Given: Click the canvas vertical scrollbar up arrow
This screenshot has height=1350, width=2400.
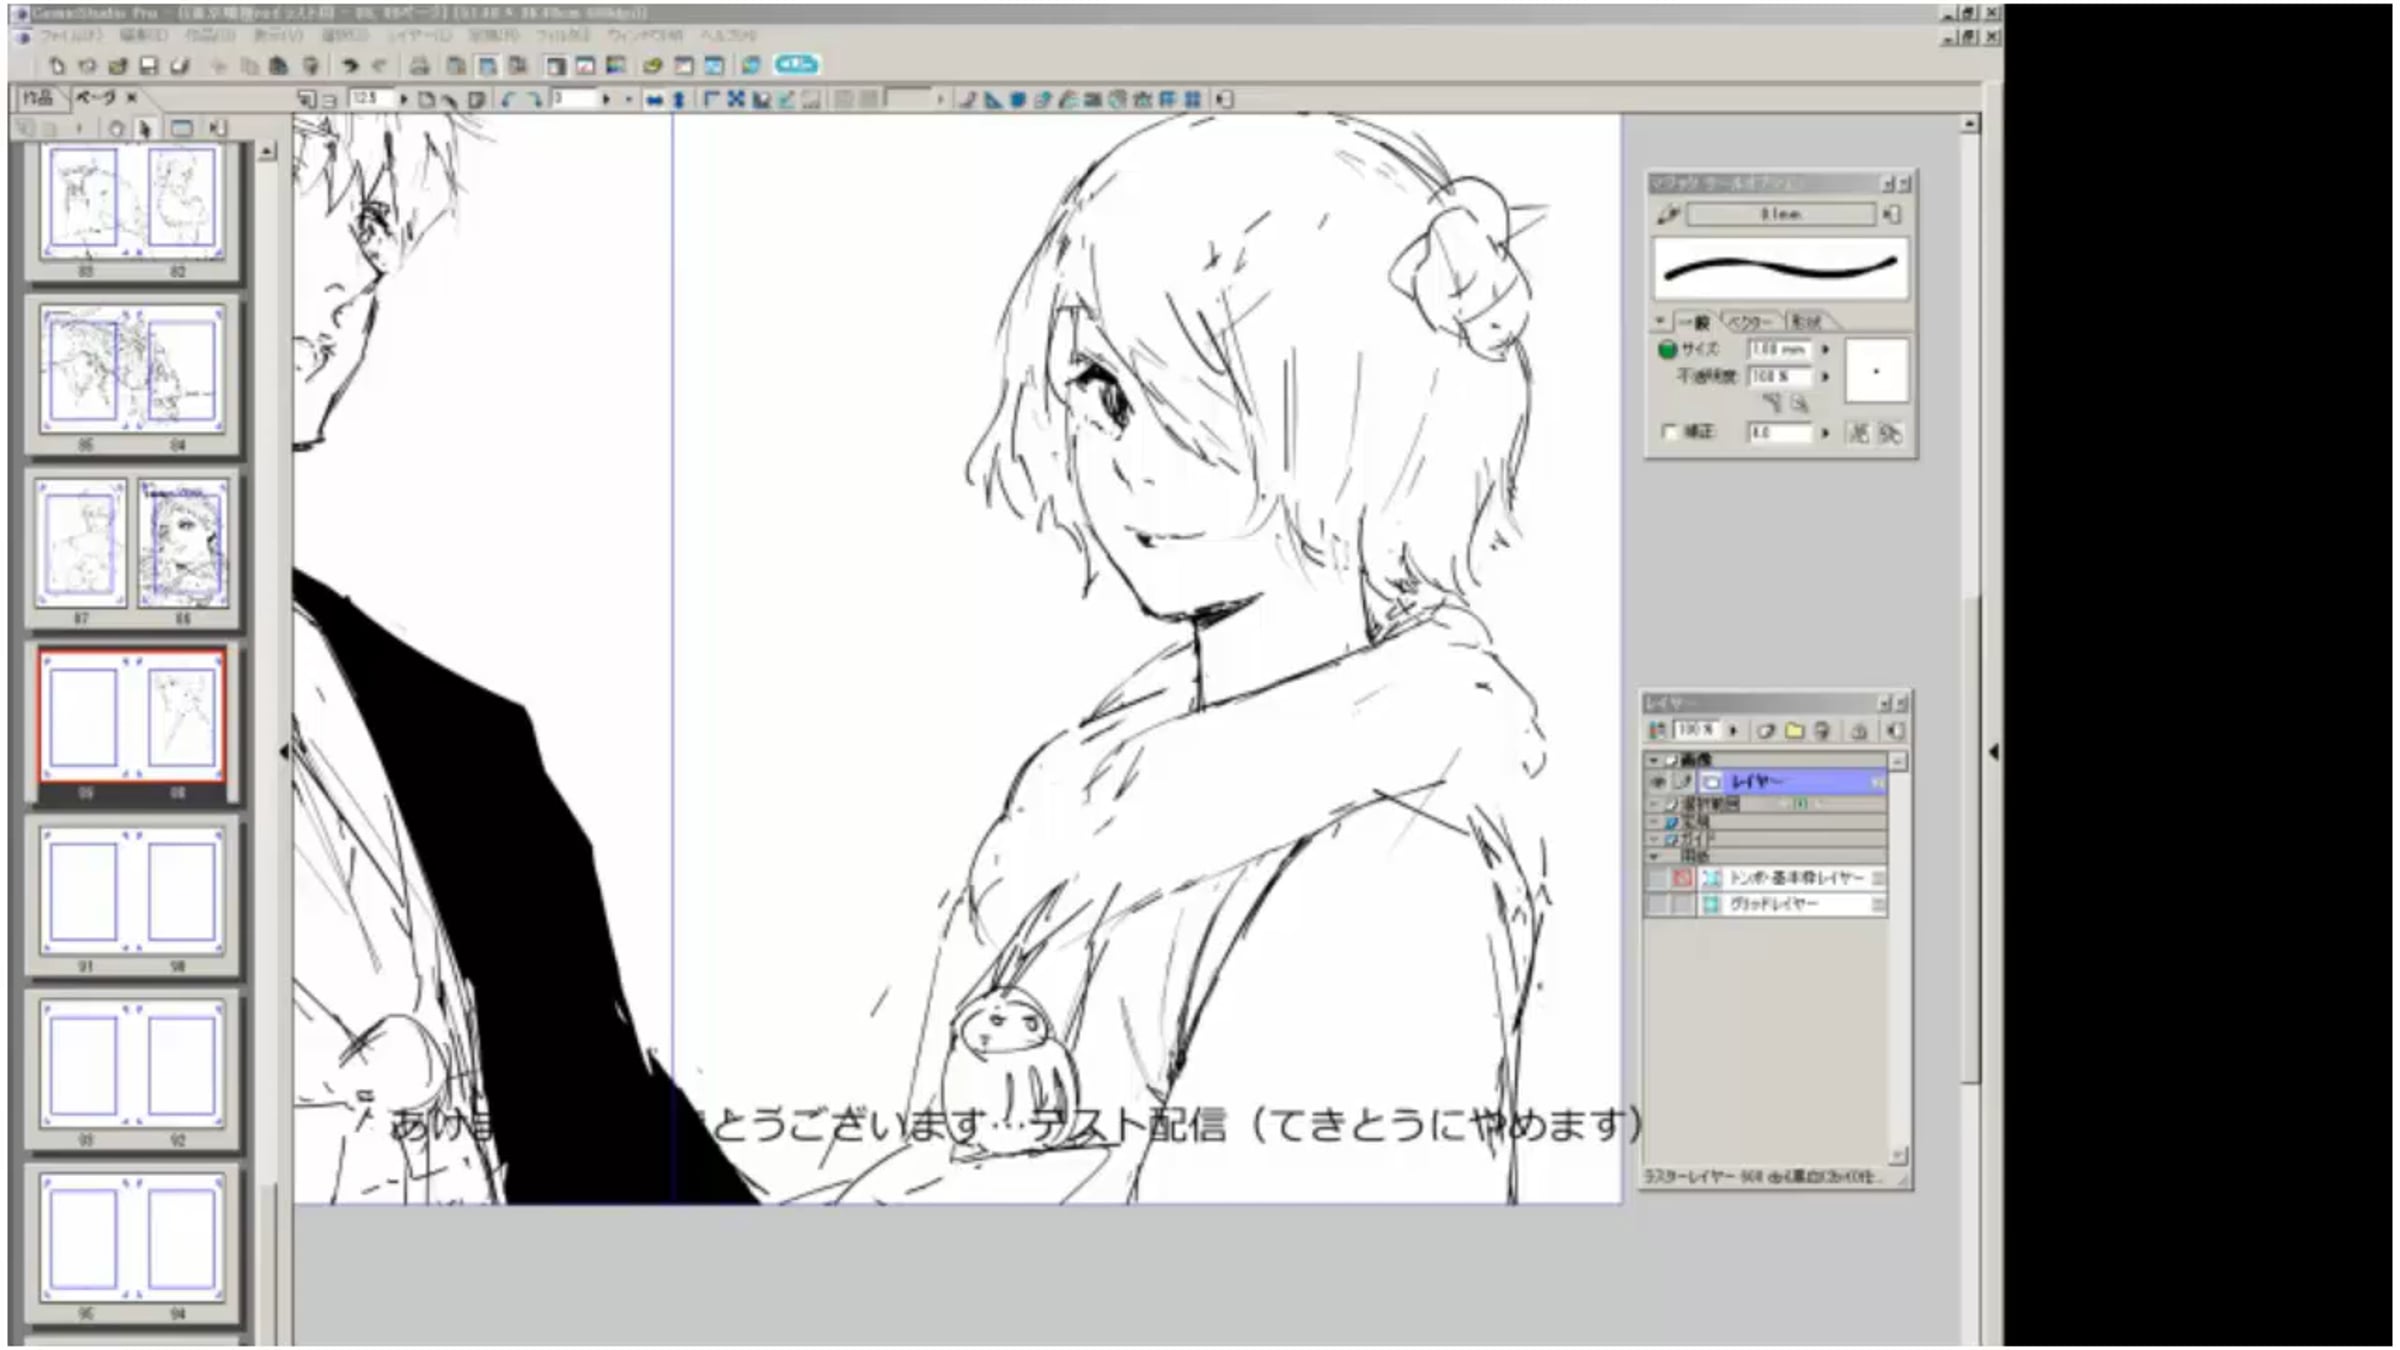Looking at the screenshot, I should pos(1969,125).
